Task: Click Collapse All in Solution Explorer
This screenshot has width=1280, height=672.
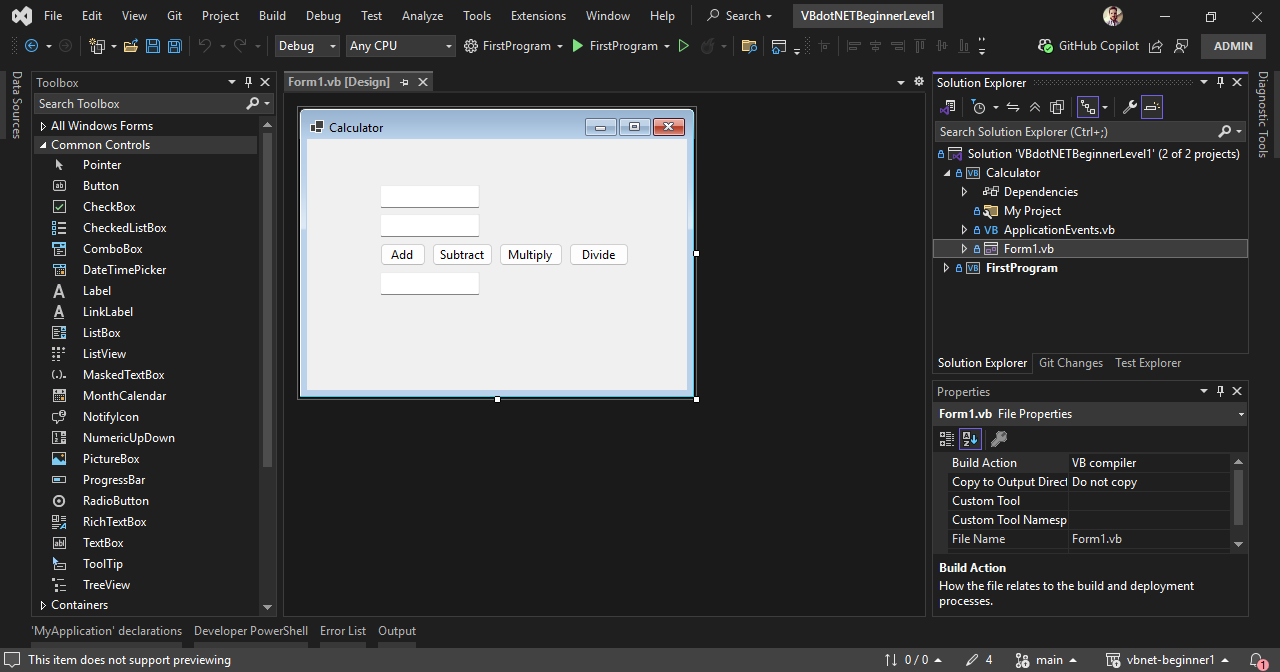Action: (1034, 107)
